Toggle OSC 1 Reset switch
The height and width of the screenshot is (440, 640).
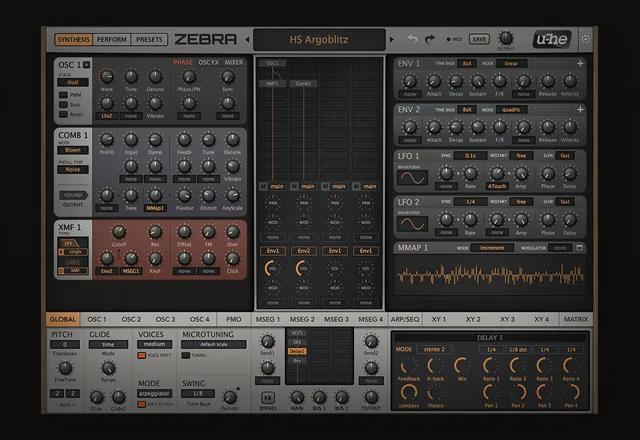point(63,114)
